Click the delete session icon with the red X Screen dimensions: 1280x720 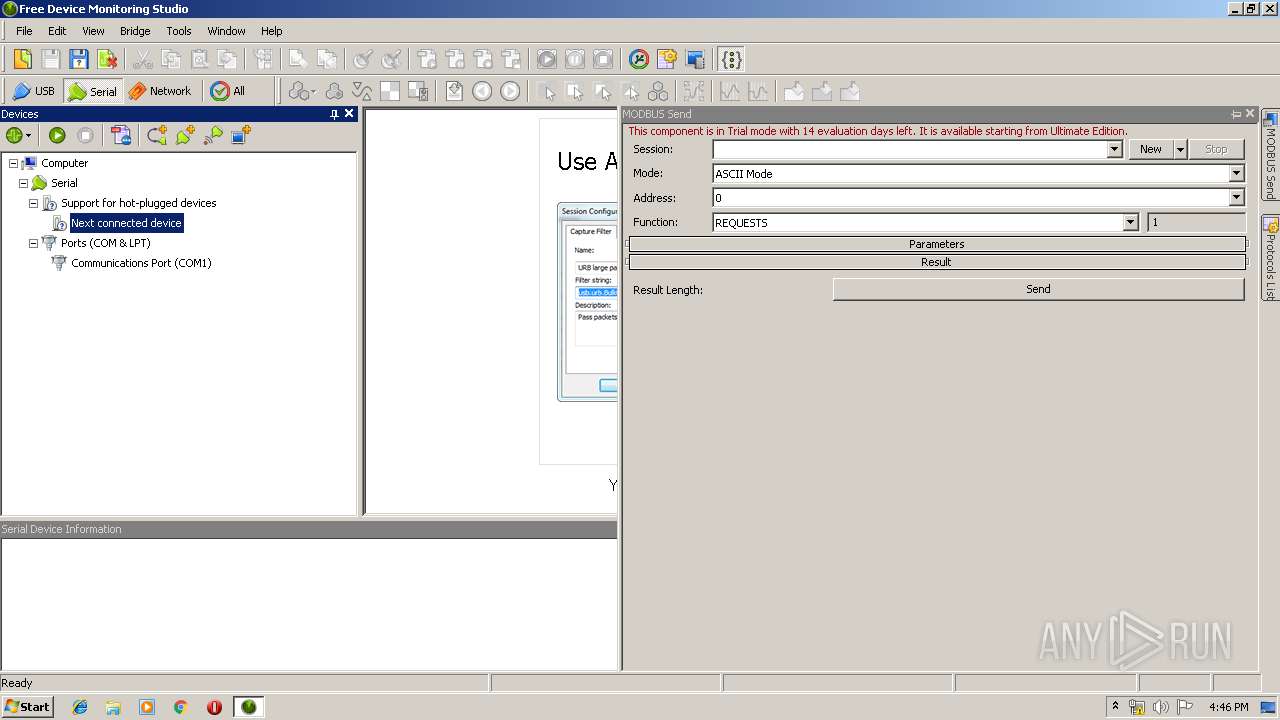107,59
